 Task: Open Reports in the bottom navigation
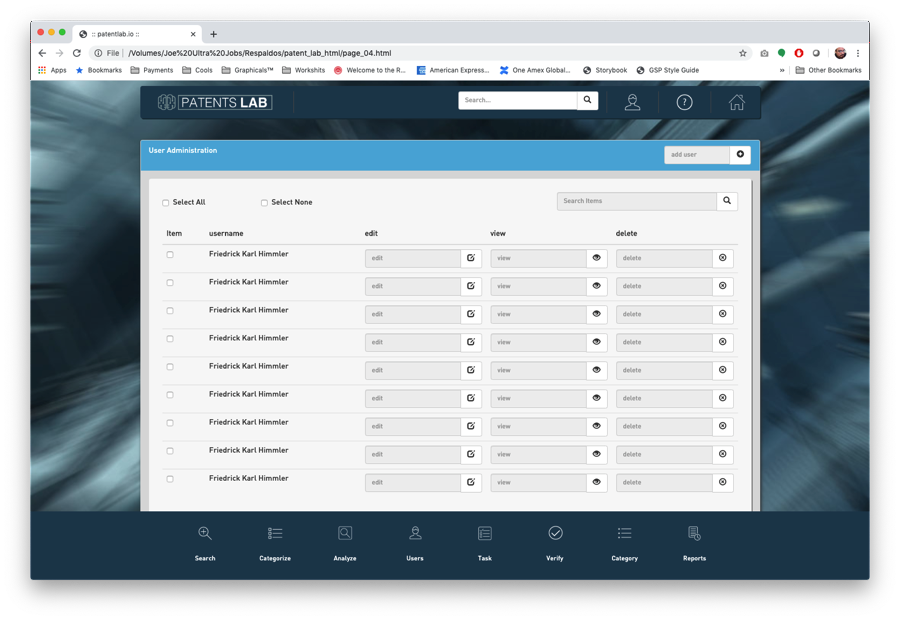[695, 542]
